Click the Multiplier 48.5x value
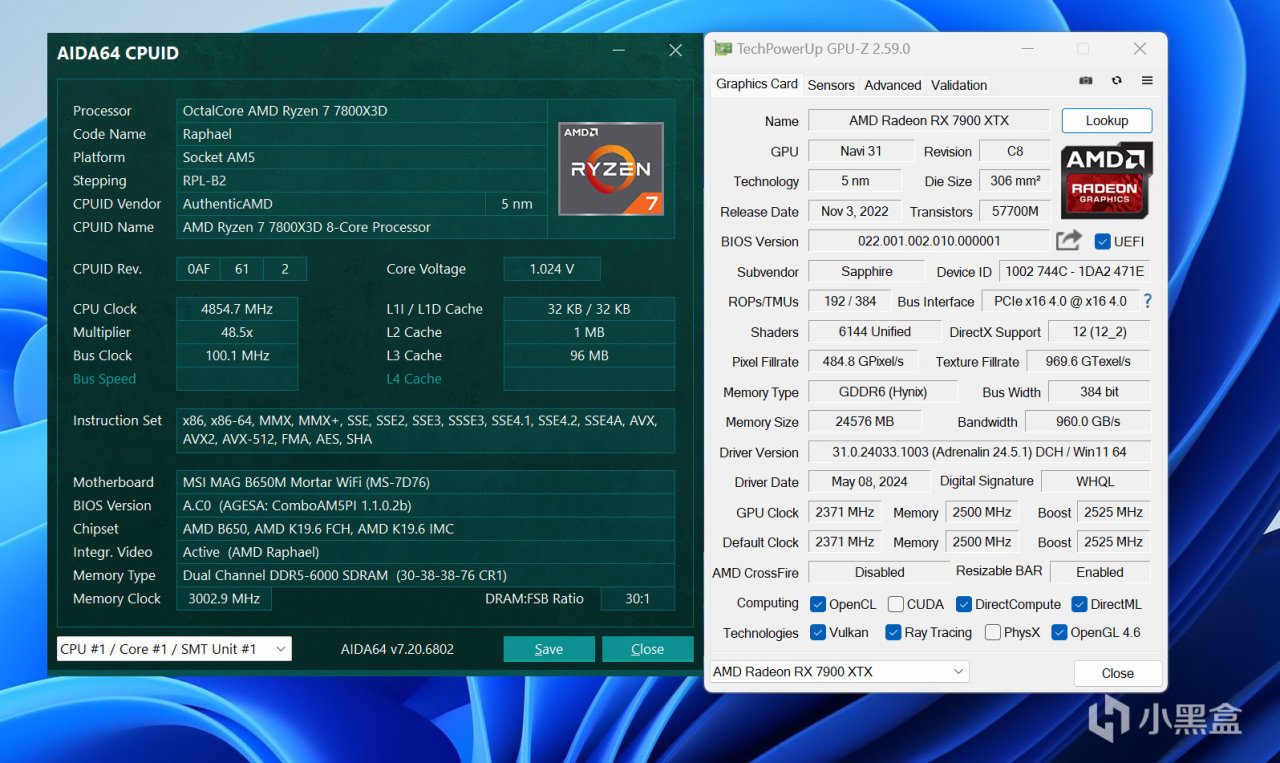Screen dimensions: 1280x763 click(237, 332)
